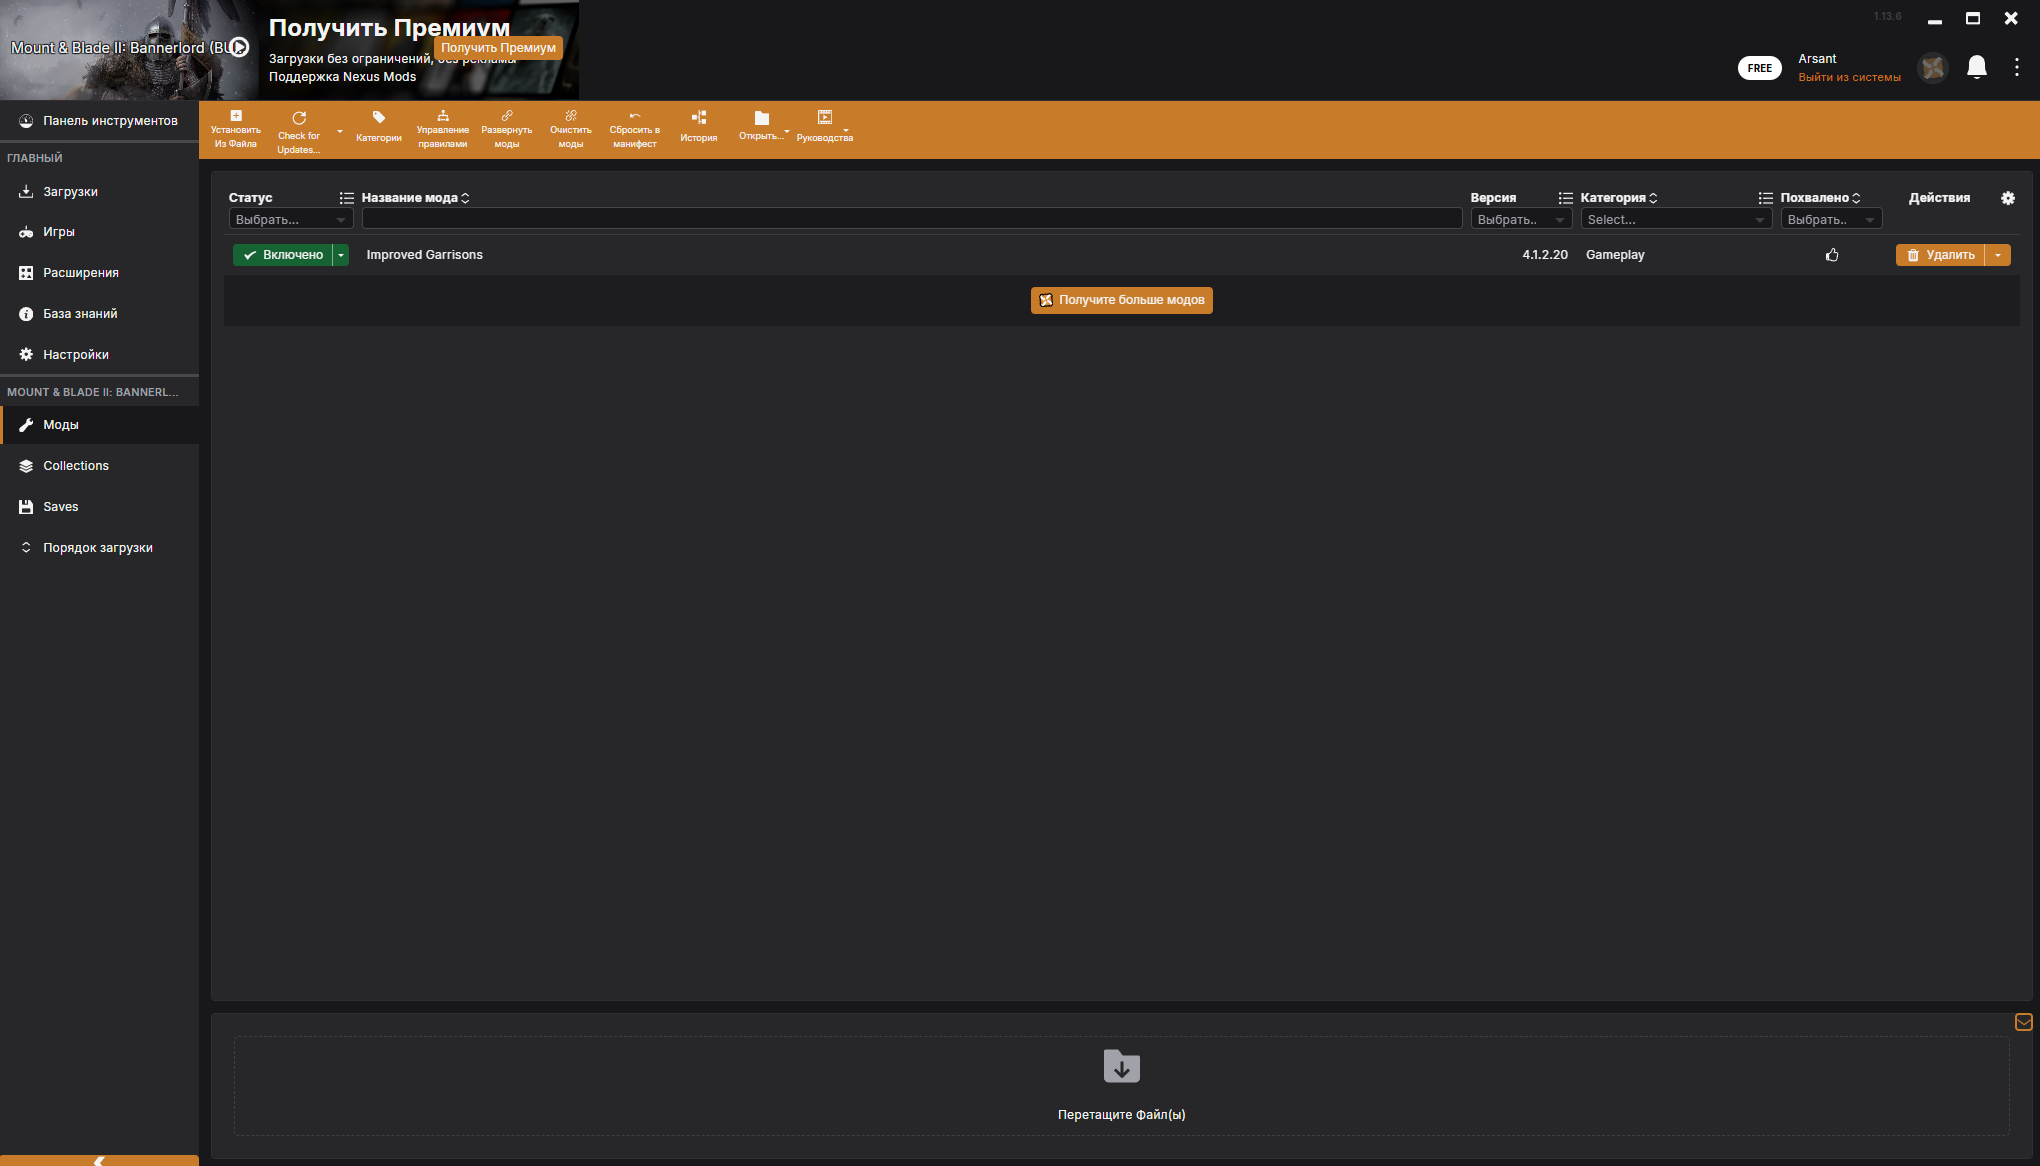Collapse sidebar with chevron arrow
This screenshot has height=1166, width=2040.
pos(99,1160)
